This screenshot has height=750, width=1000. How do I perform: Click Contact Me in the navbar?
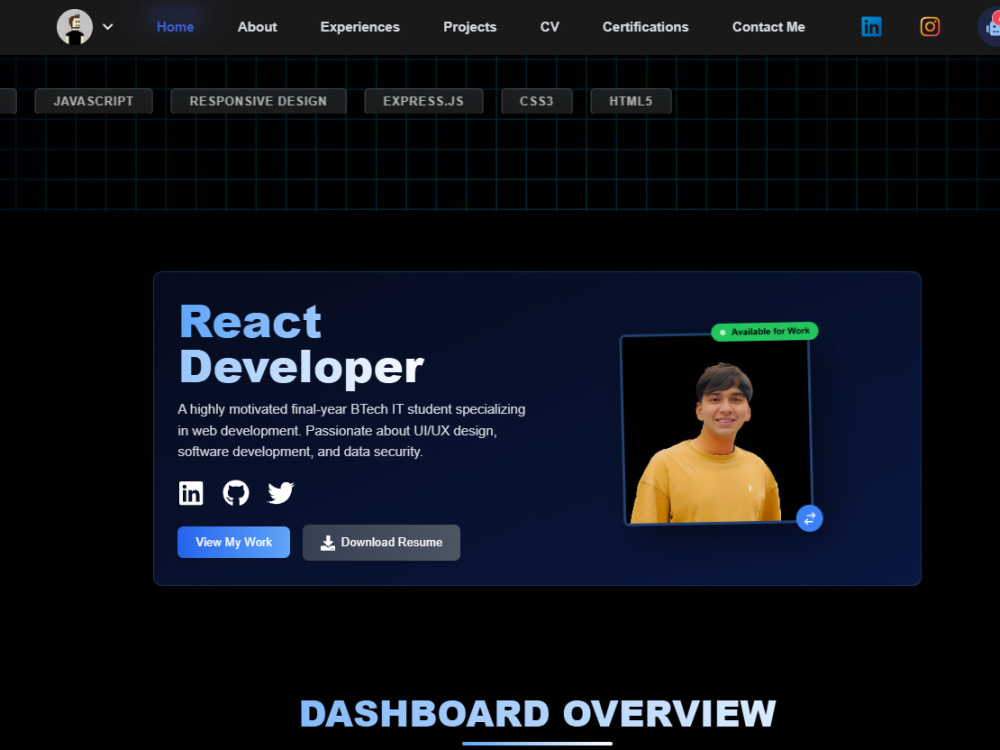[768, 27]
